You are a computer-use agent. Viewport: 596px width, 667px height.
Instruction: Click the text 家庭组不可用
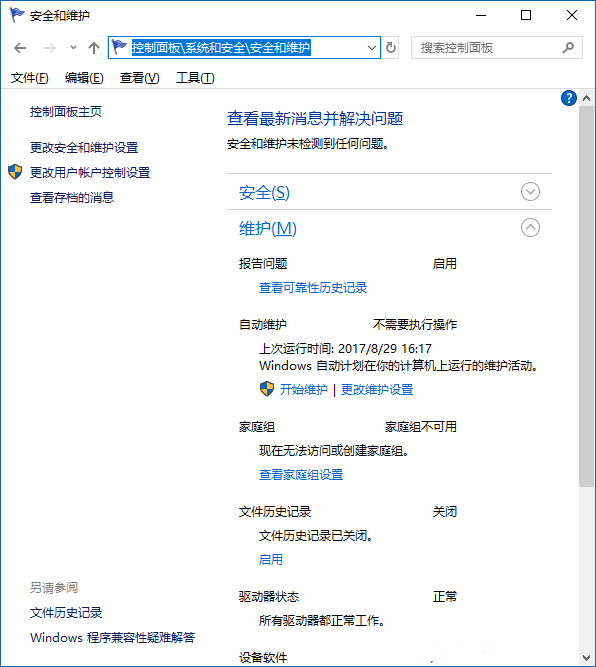[421, 427]
